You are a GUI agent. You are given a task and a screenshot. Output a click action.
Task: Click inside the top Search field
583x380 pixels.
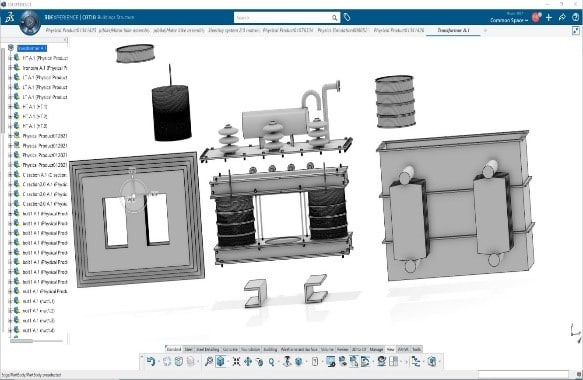283,17
